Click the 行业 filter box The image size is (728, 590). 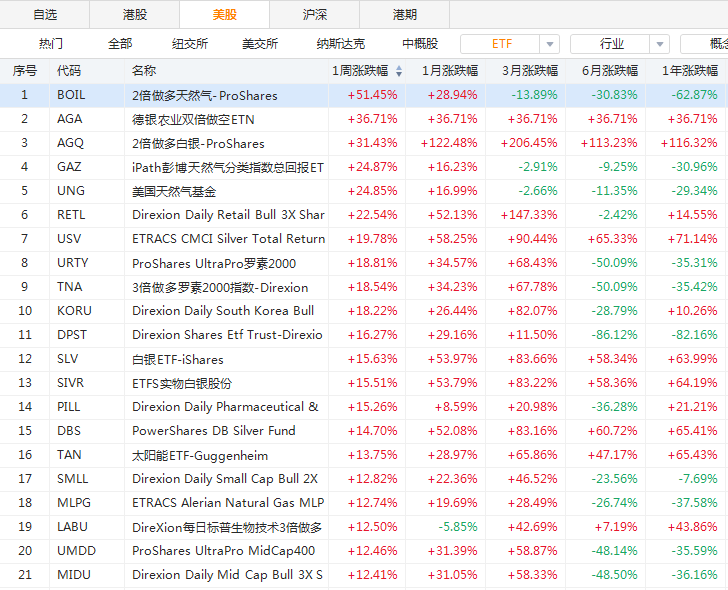pyautogui.click(x=611, y=44)
